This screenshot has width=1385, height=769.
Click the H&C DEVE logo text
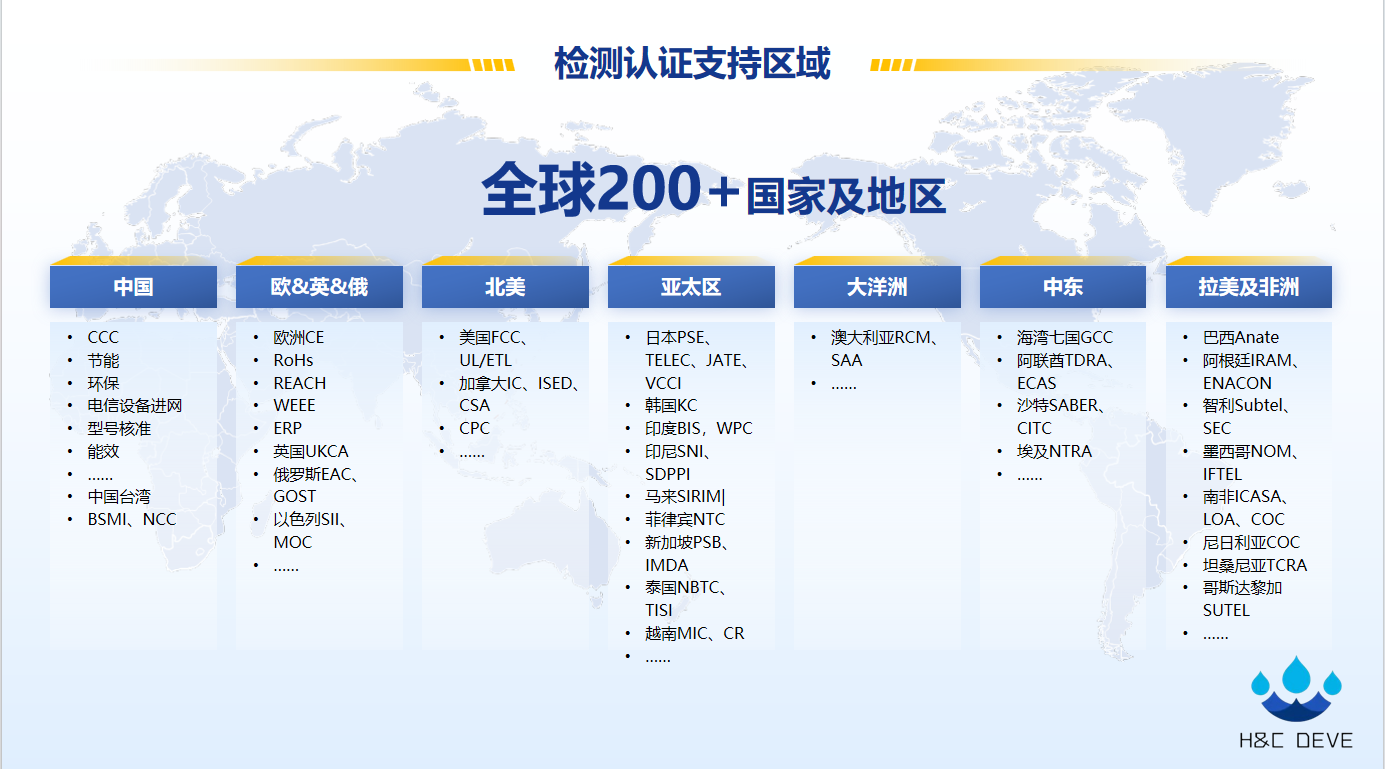point(1296,741)
